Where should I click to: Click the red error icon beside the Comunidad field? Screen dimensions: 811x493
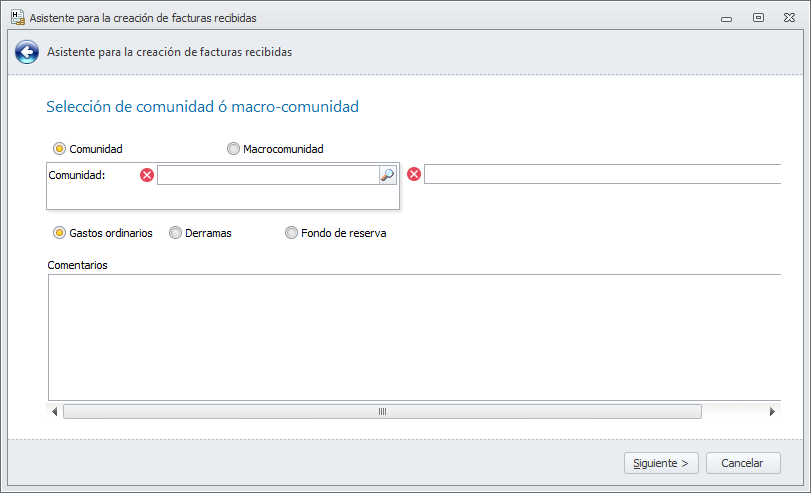click(x=147, y=175)
